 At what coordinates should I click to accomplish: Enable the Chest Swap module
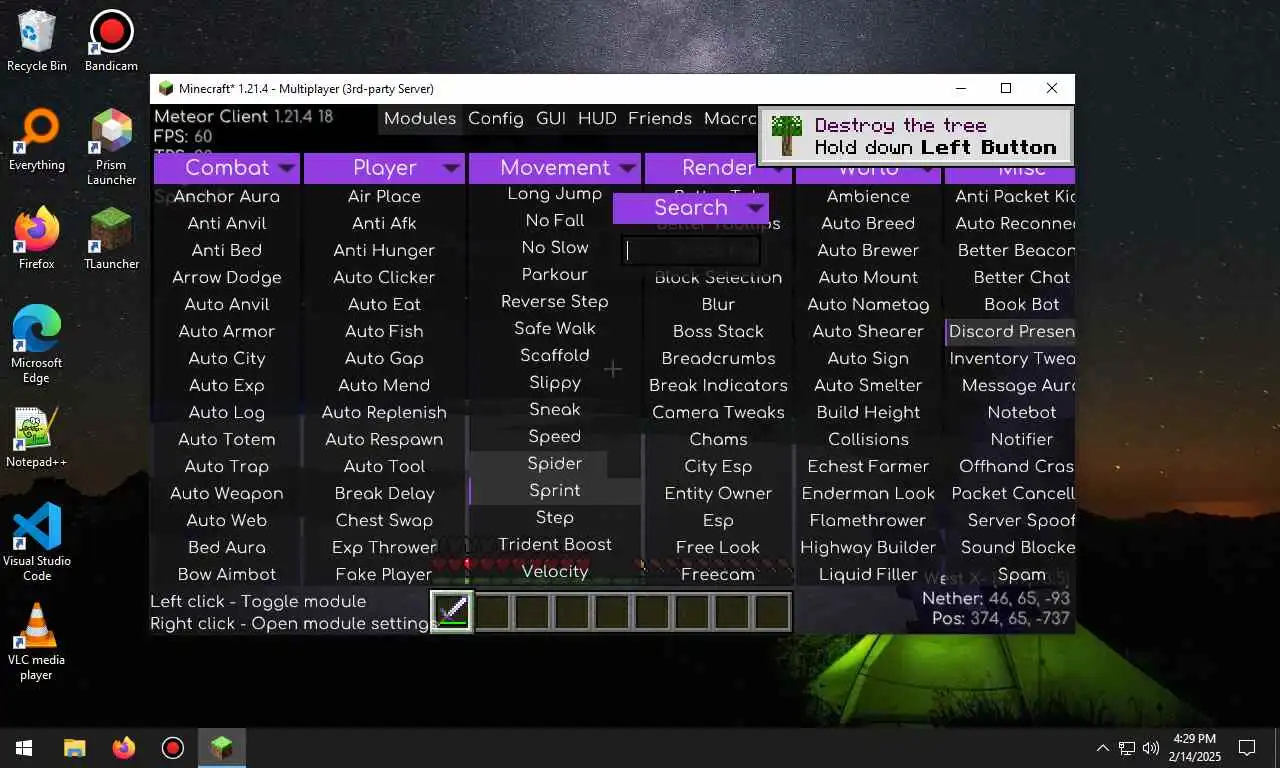(384, 521)
